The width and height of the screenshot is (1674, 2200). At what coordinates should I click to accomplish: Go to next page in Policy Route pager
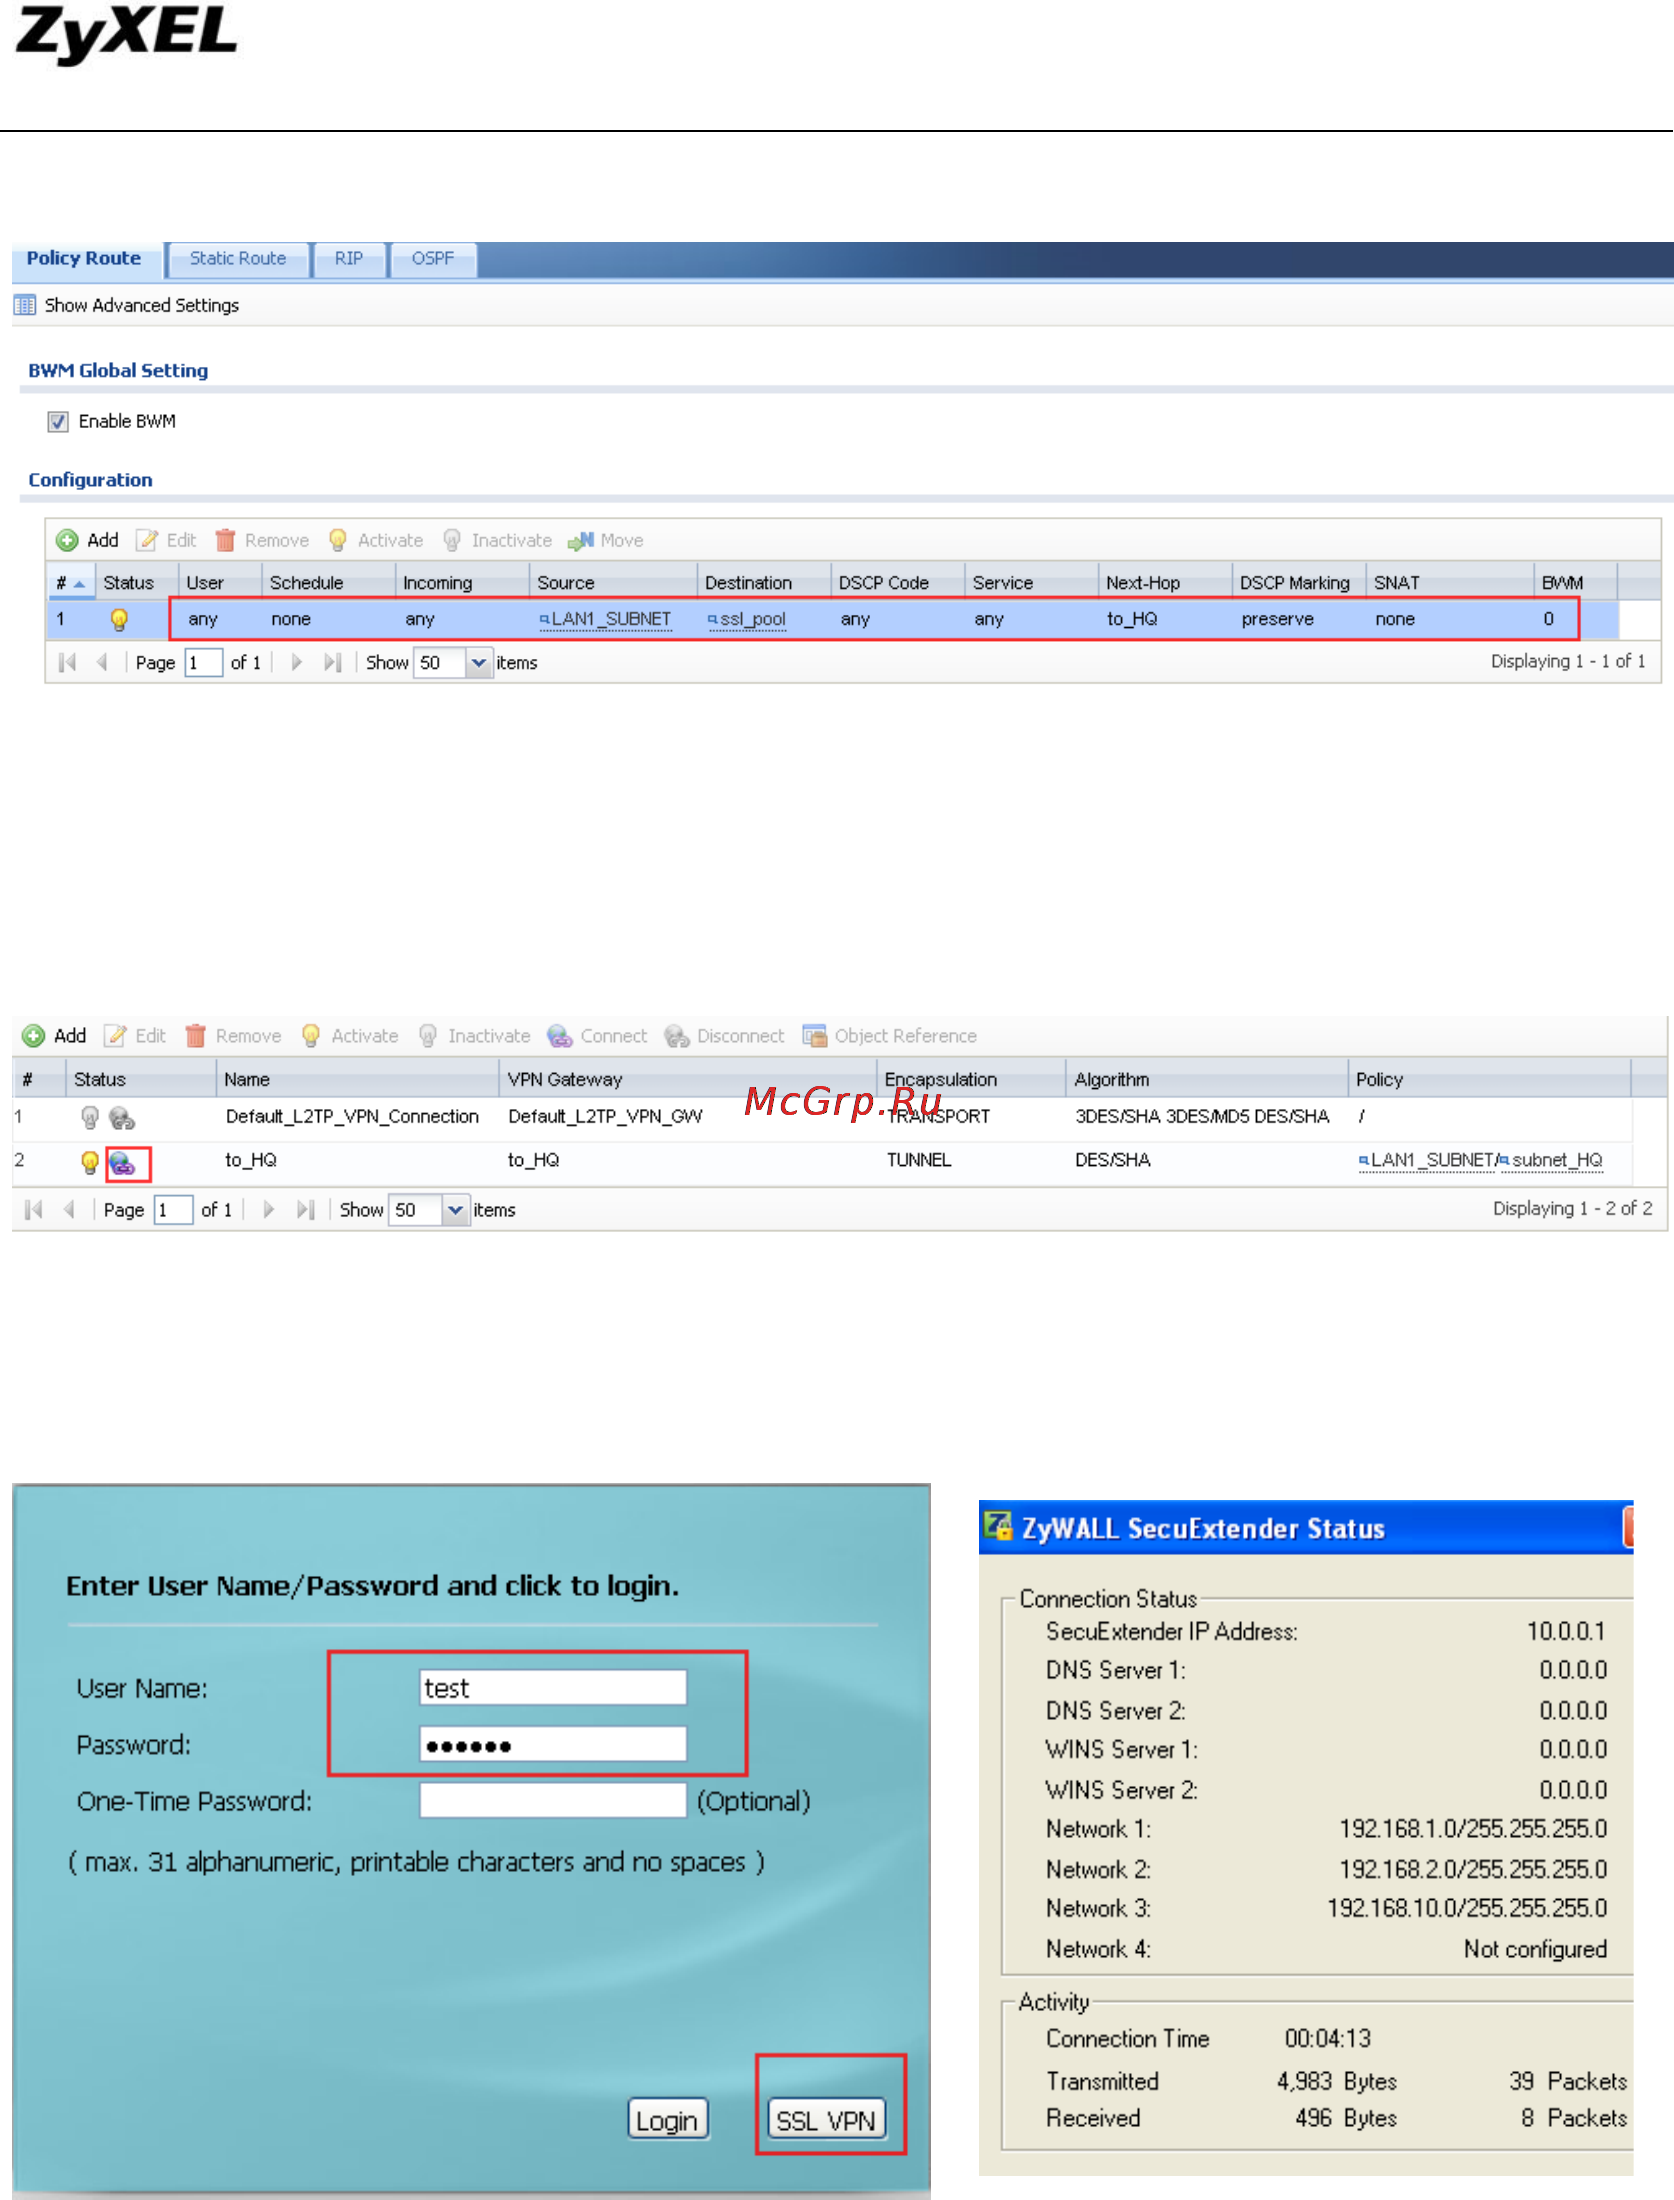point(296,662)
